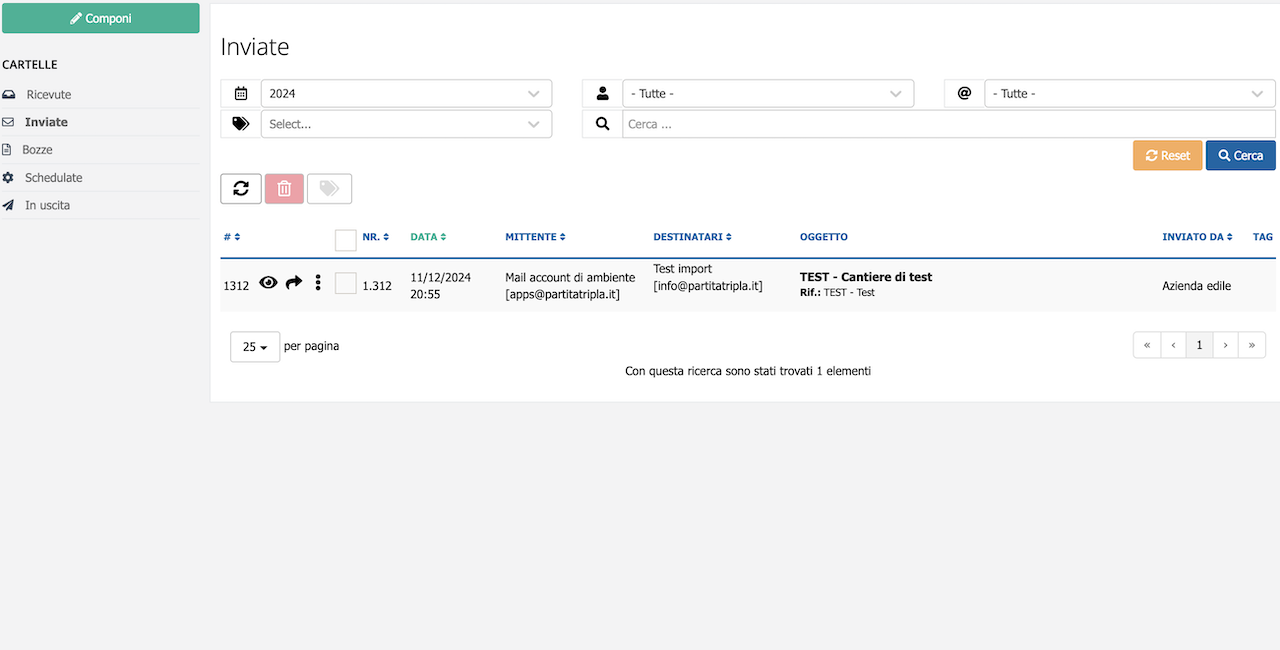Click the tag assignment button in toolbar

coord(329,189)
